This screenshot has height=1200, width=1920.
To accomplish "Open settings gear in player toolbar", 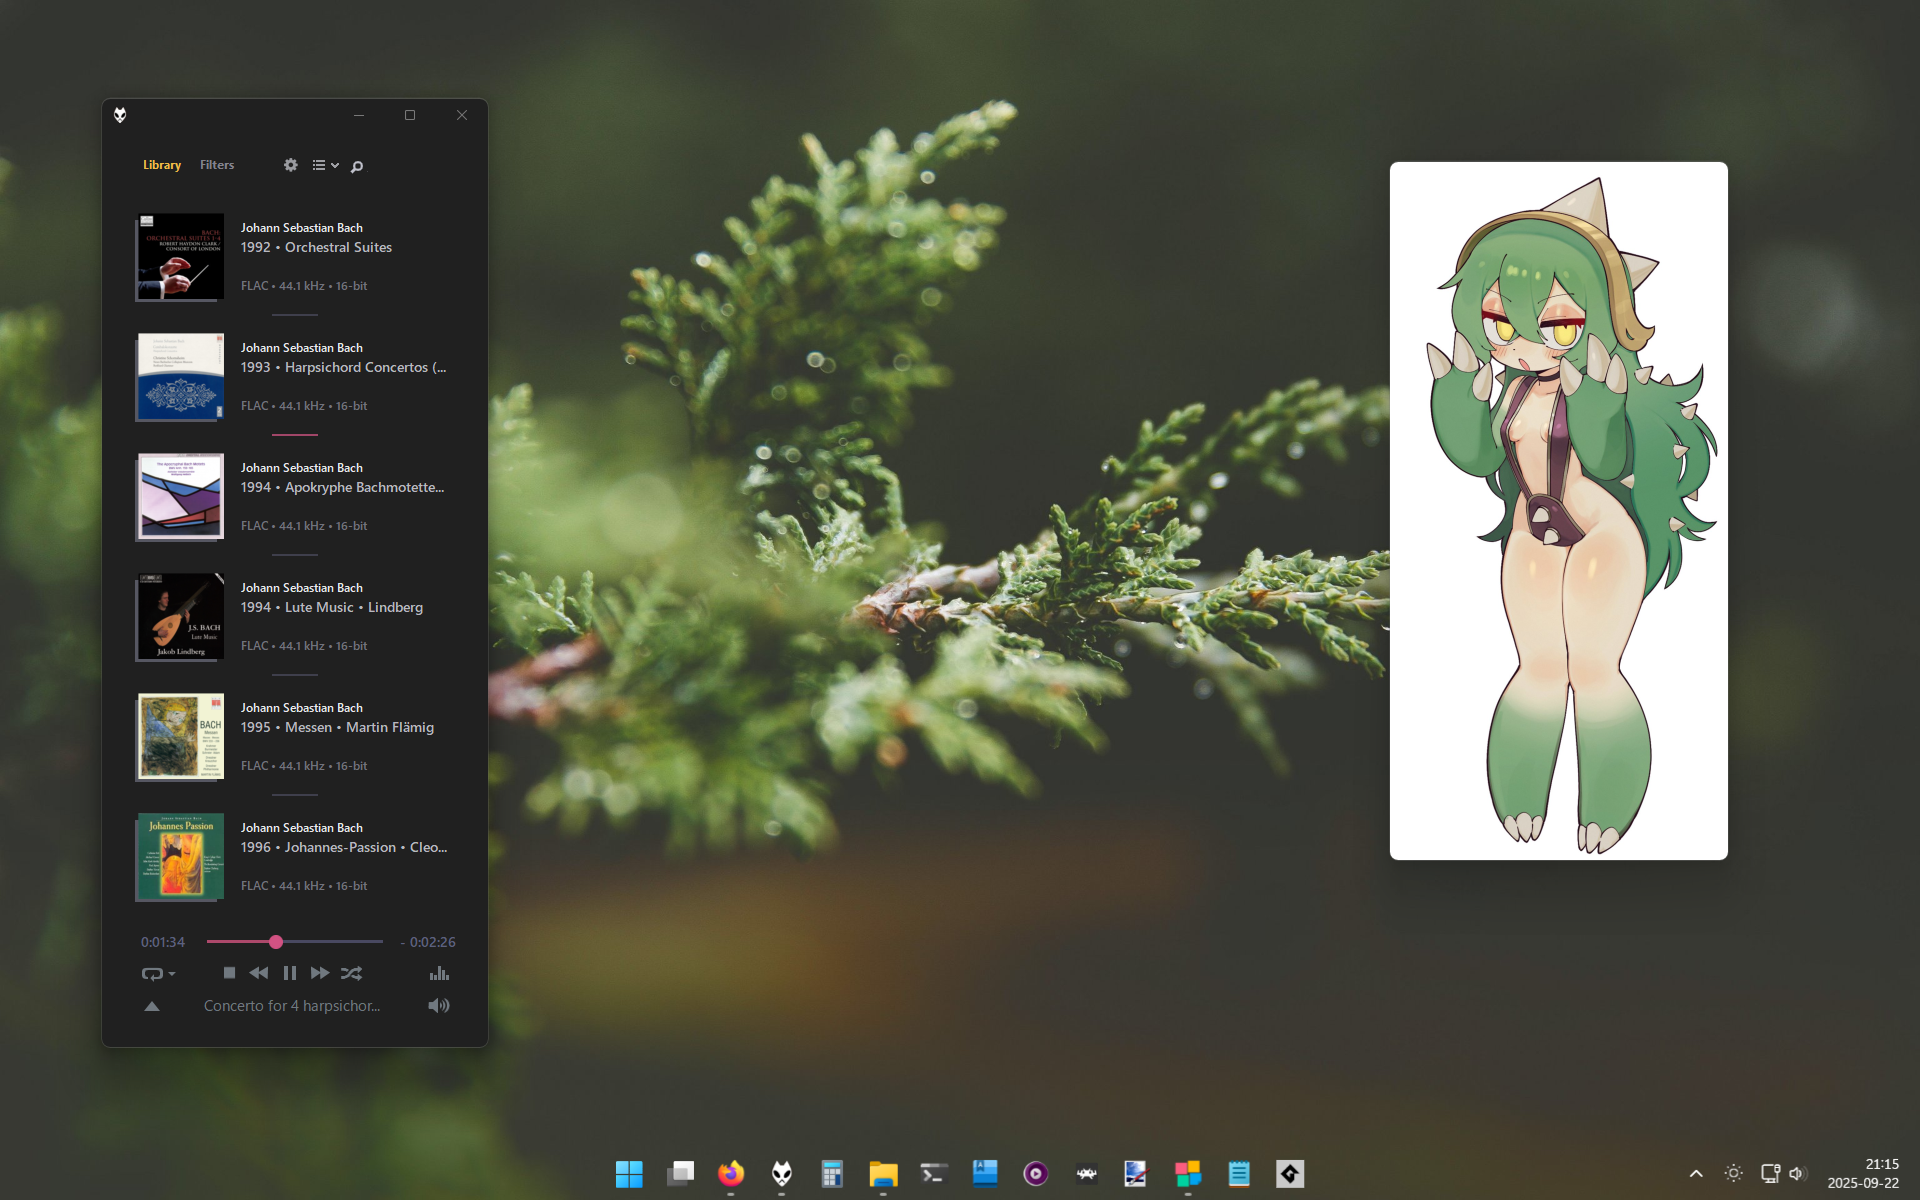I will pyautogui.click(x=291, y=165).
